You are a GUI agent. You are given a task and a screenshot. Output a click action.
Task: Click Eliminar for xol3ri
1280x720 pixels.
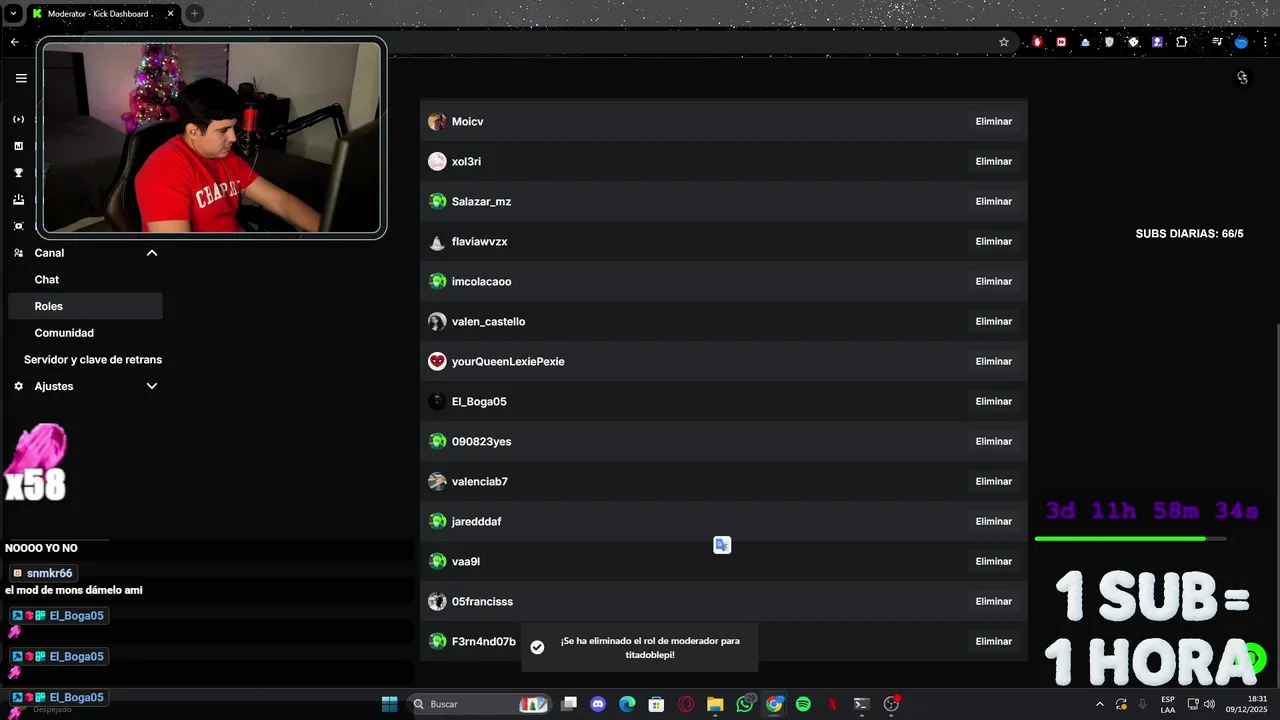coord(994,161)
